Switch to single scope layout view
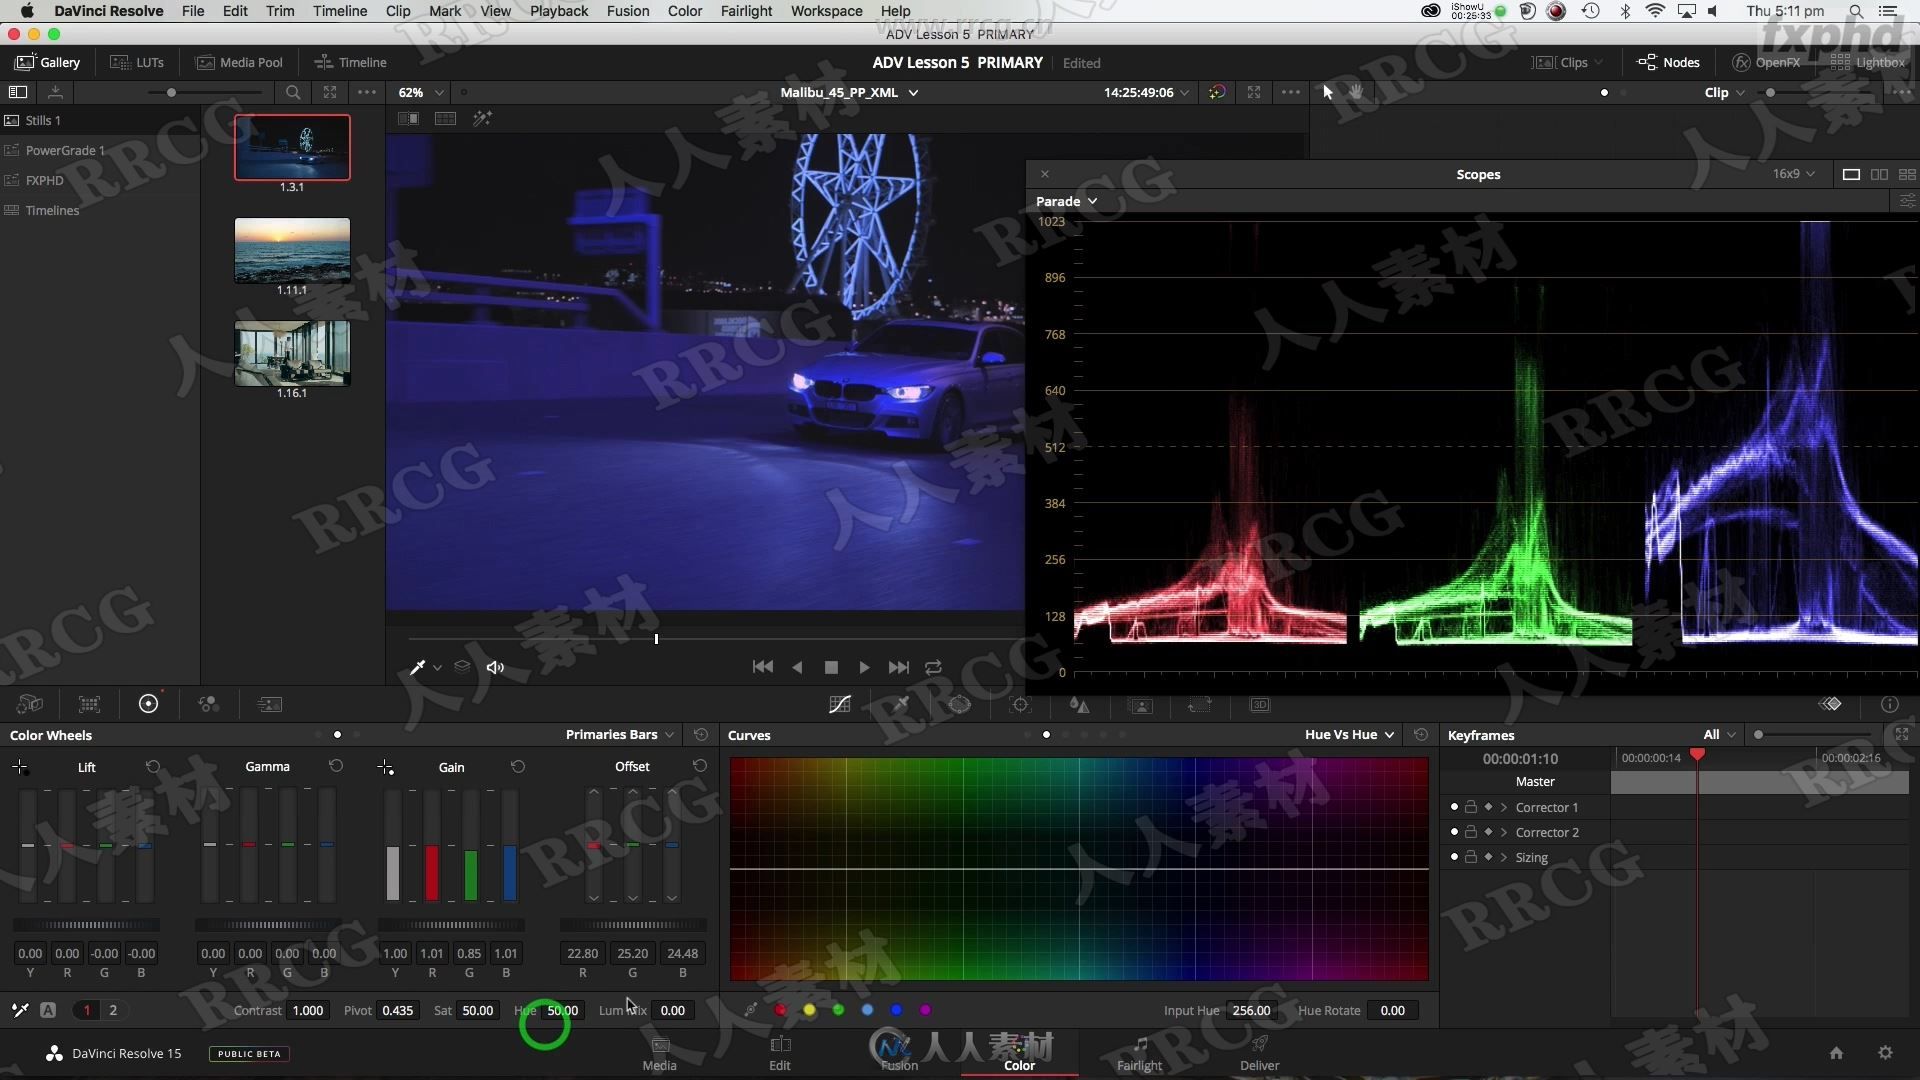Image resolution: width=1920 pixels, height=1080 pixels. (1851, 174)
